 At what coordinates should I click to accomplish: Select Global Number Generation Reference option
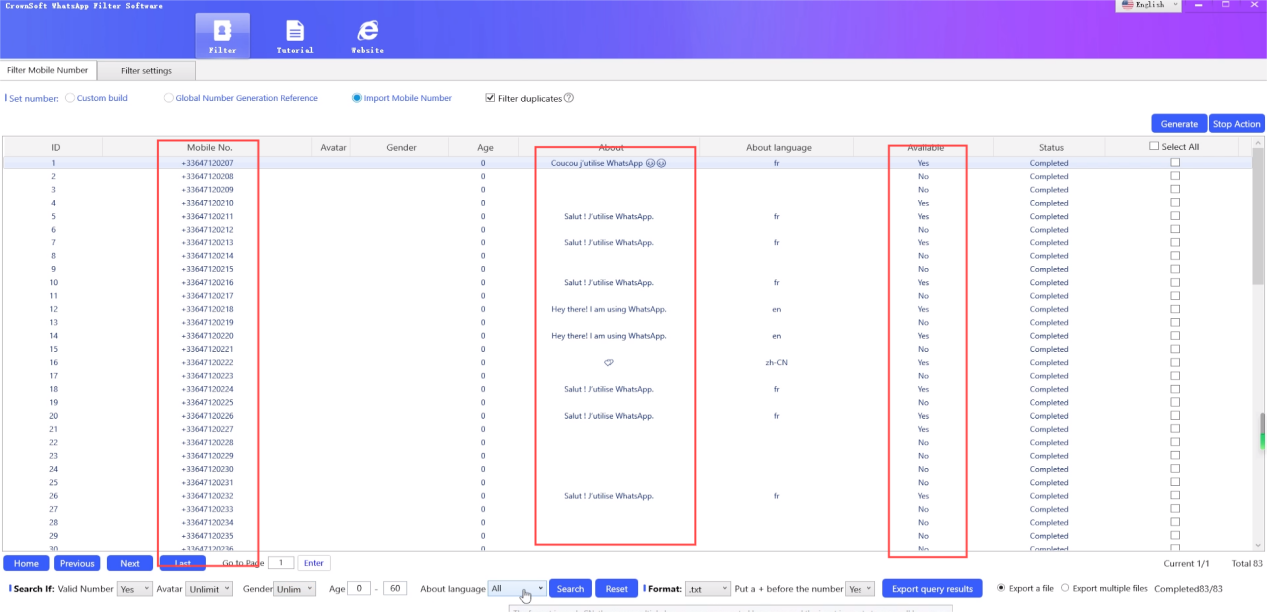pyautogui.click(x=168, y=98)
